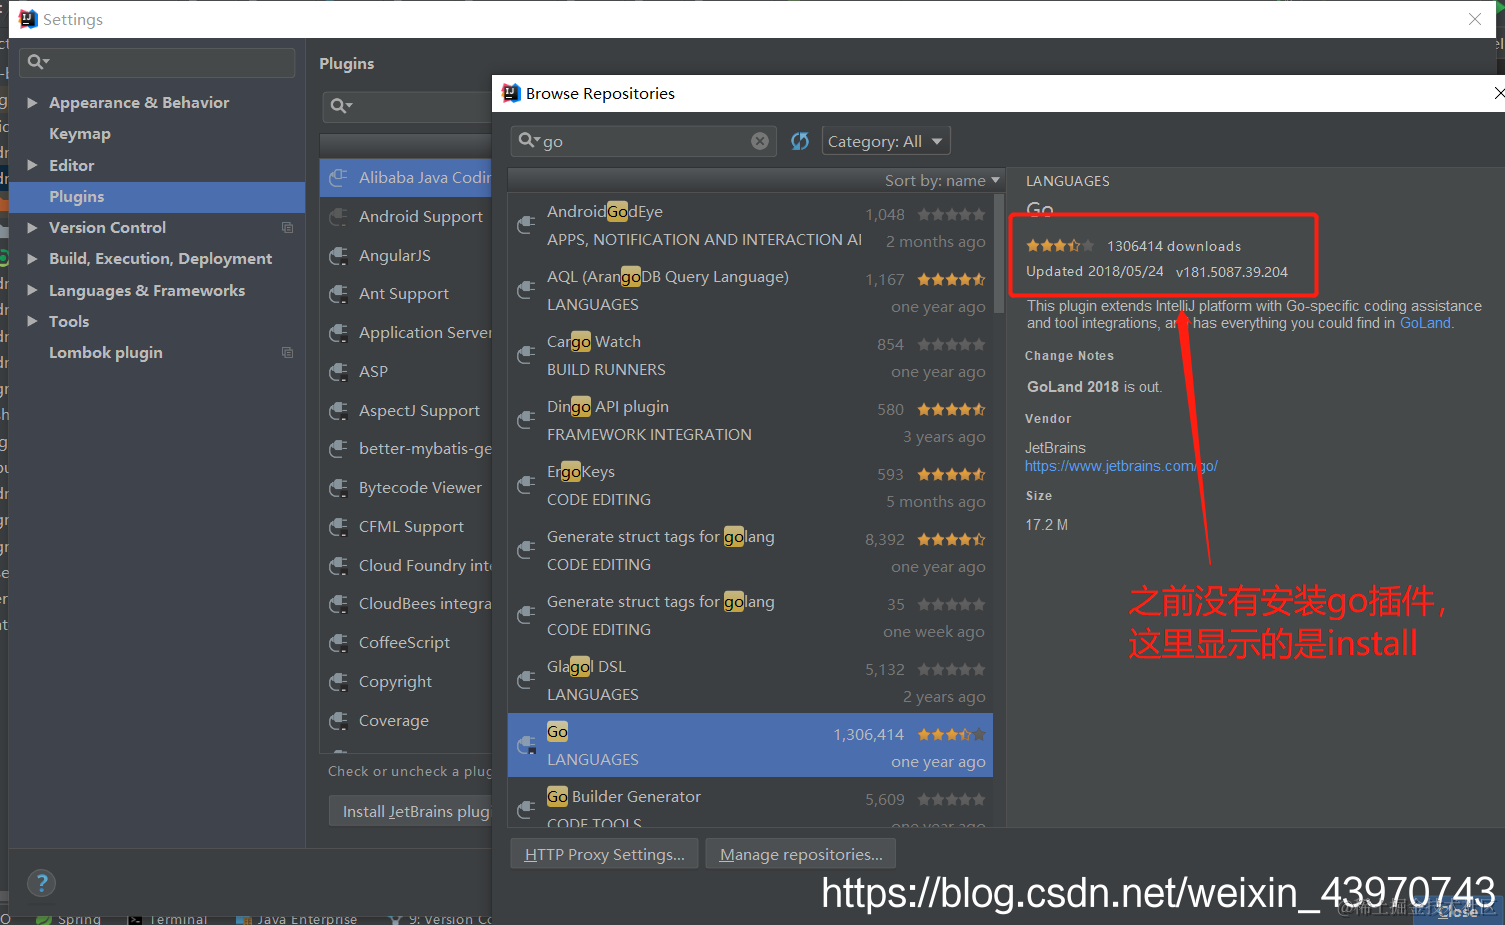
Task: Click the project-level icon beside Lombok plugin
Action: click(287, 352)
